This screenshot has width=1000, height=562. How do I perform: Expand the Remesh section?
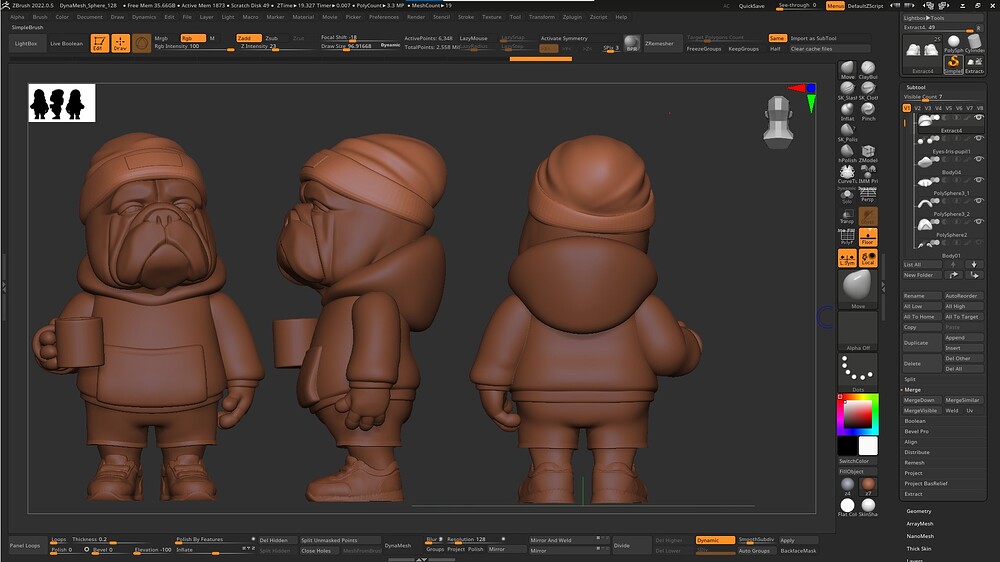(914, 462)
